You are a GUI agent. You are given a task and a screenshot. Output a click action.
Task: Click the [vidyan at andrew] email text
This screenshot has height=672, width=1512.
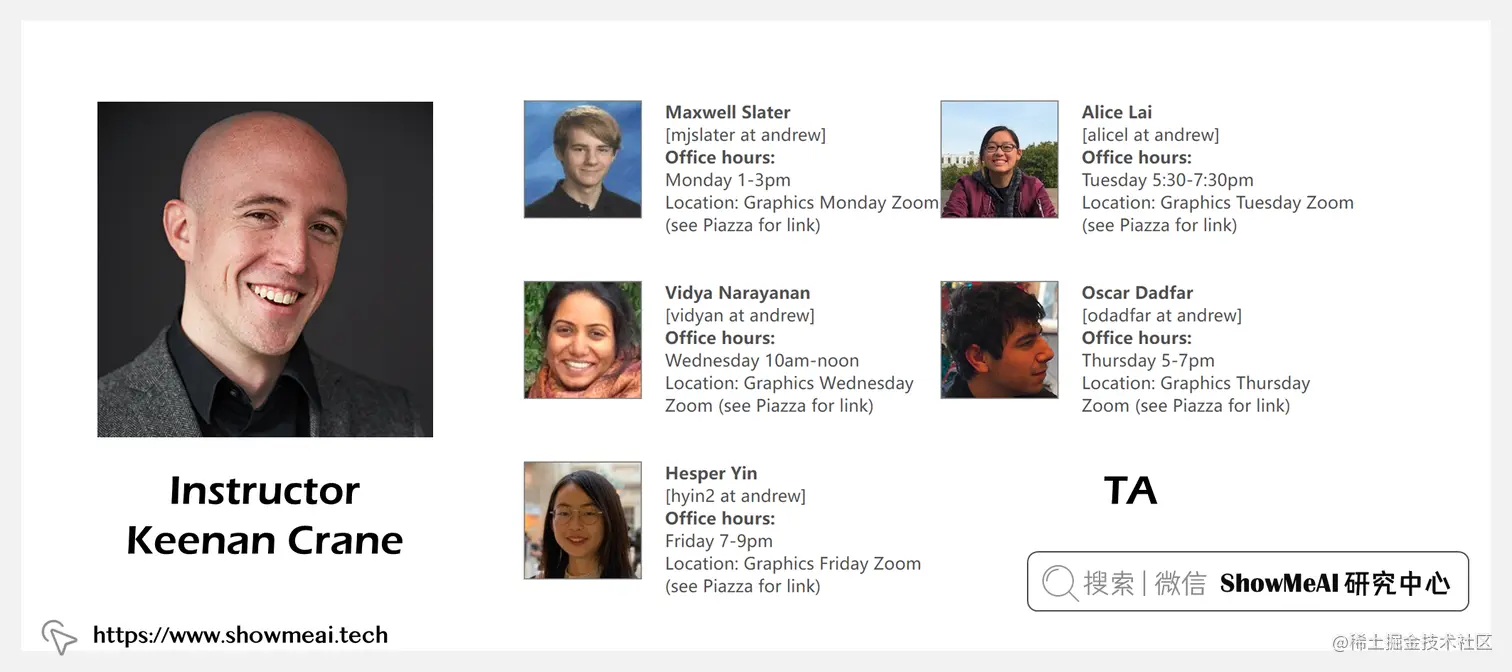[x=739, y=315]
